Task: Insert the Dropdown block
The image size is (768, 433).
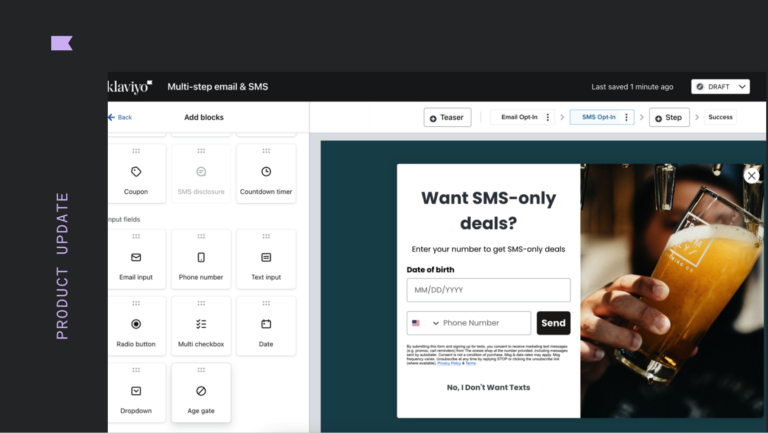Action: [136, 392]
